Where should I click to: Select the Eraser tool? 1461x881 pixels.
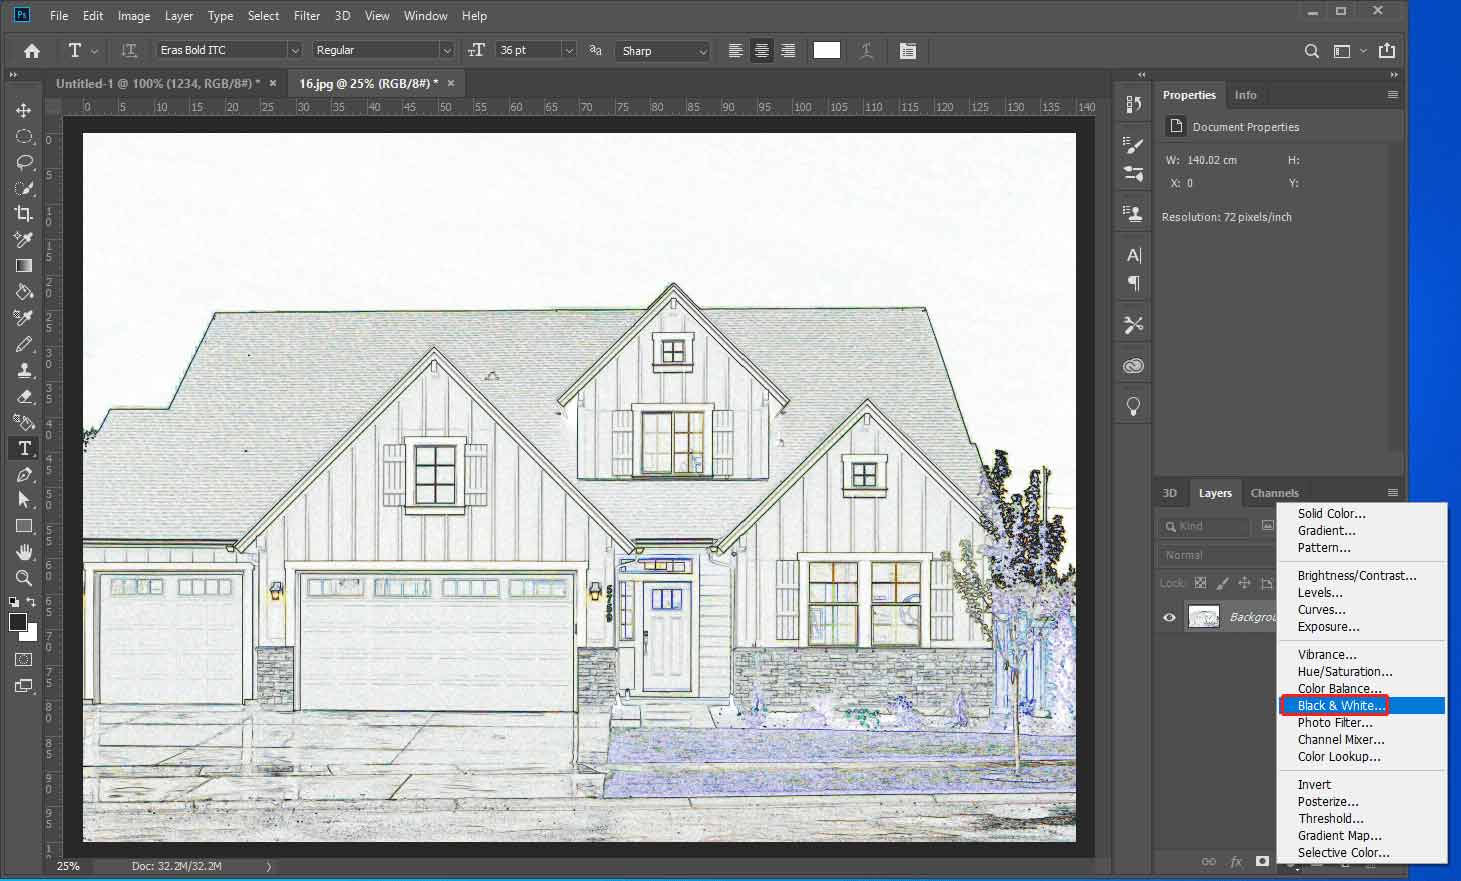click(x=24, y=396)
